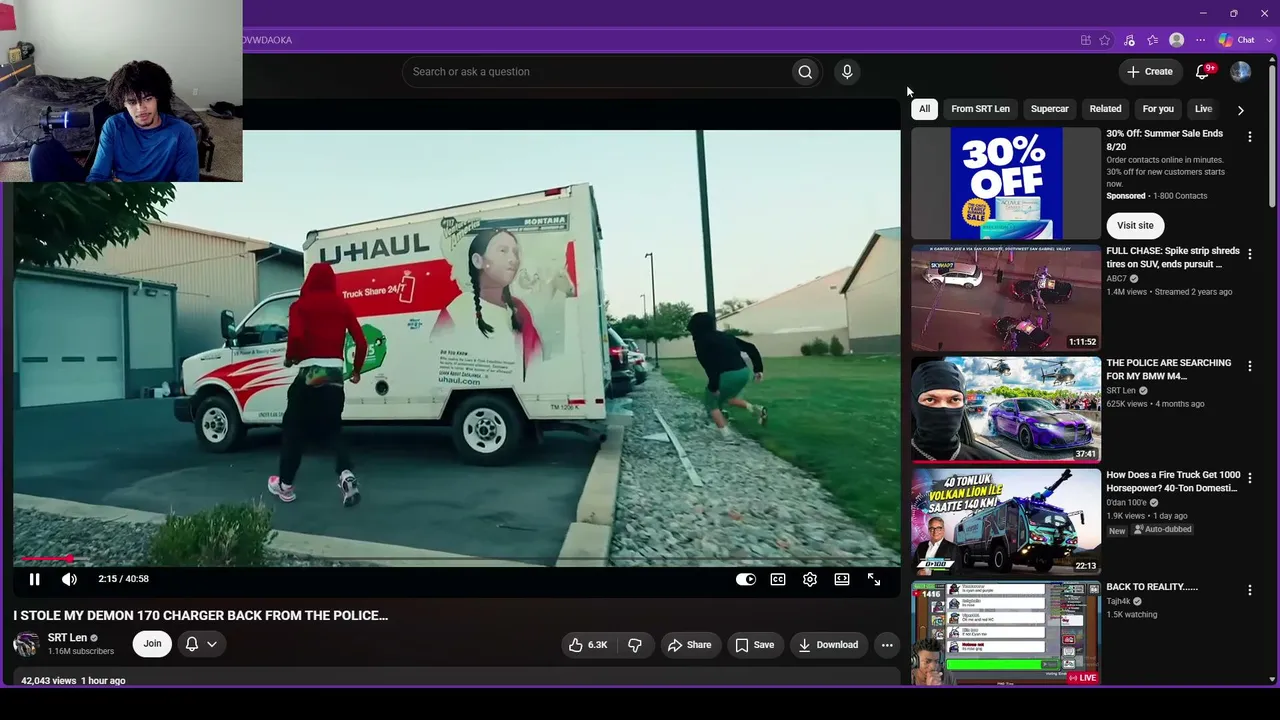Start voice search with the microphone icon
The height and width of the screenshot is (720, 1280).
pyautogui.click(x=847, y=72)
